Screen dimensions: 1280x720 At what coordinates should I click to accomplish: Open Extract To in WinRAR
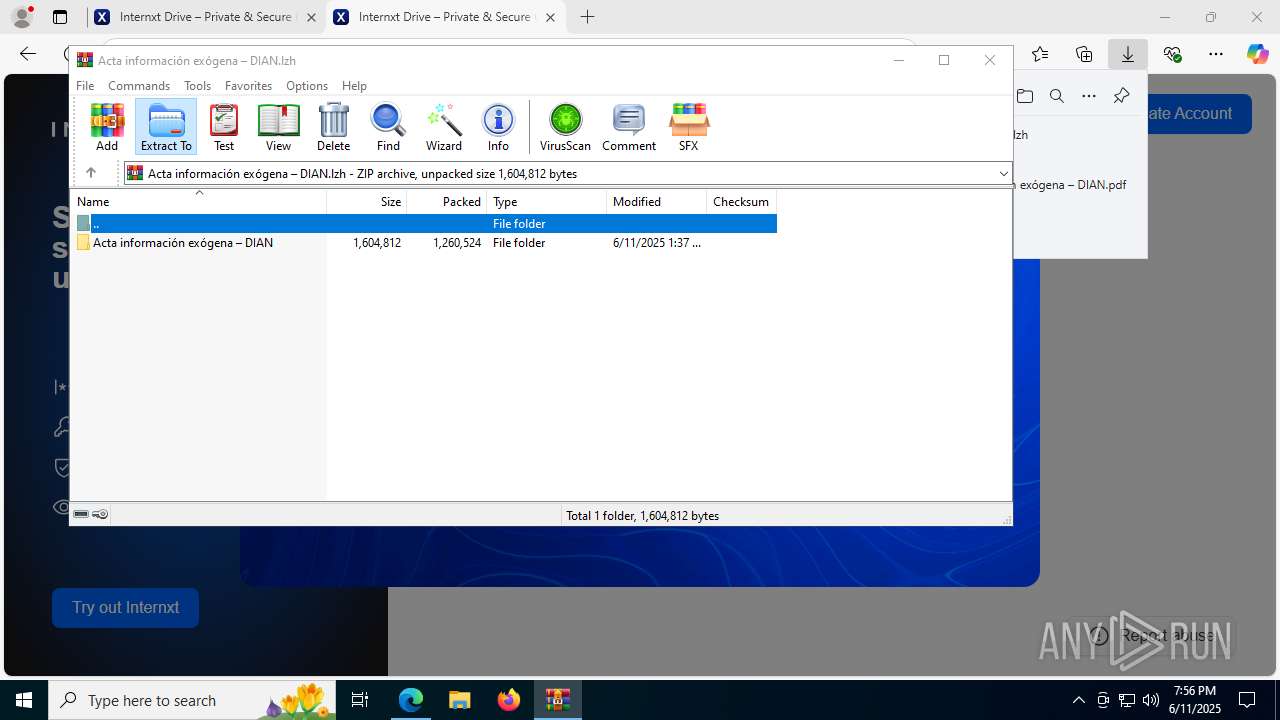pos(166,127)
